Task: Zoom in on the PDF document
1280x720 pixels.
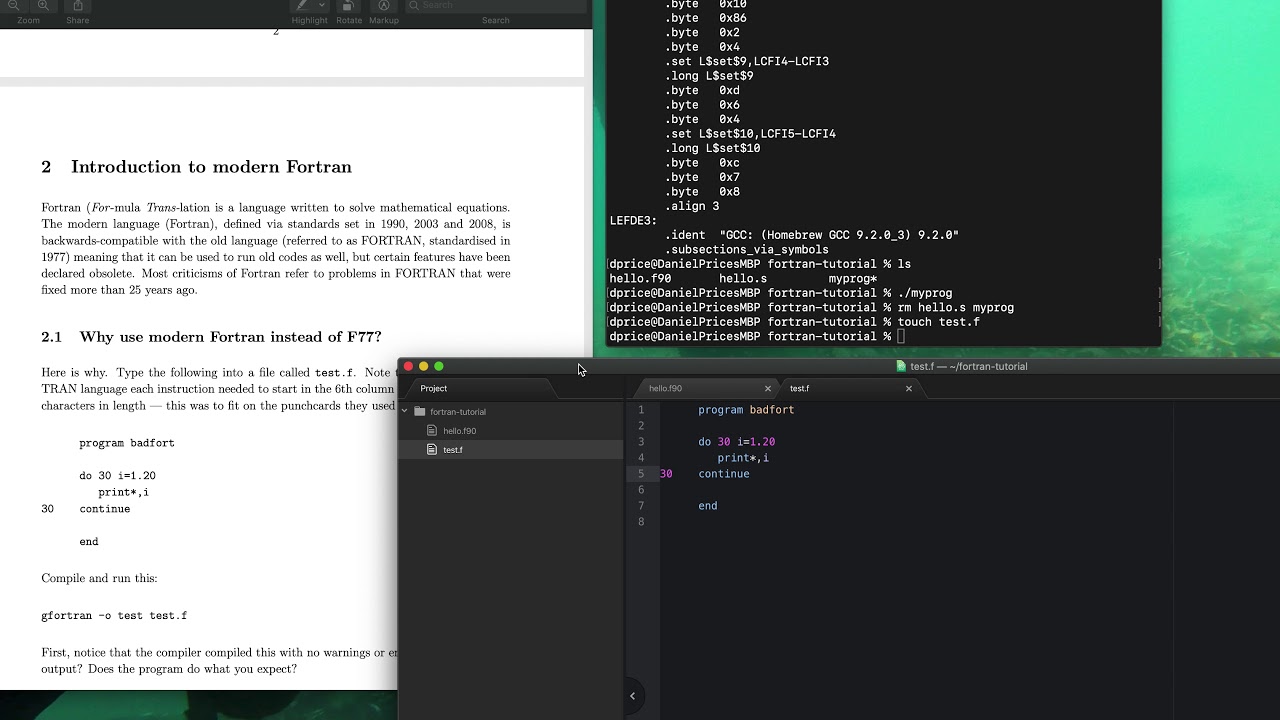Action: 43,5
